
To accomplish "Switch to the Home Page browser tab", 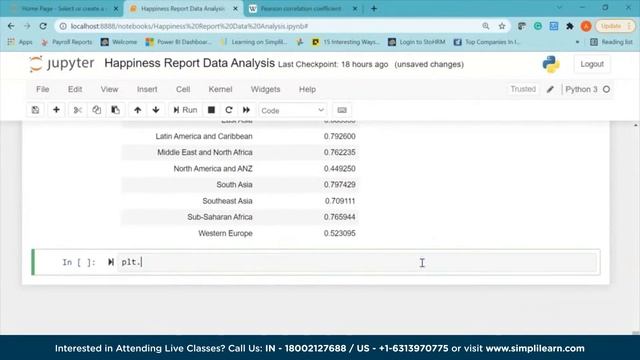I will pos(64,9).
